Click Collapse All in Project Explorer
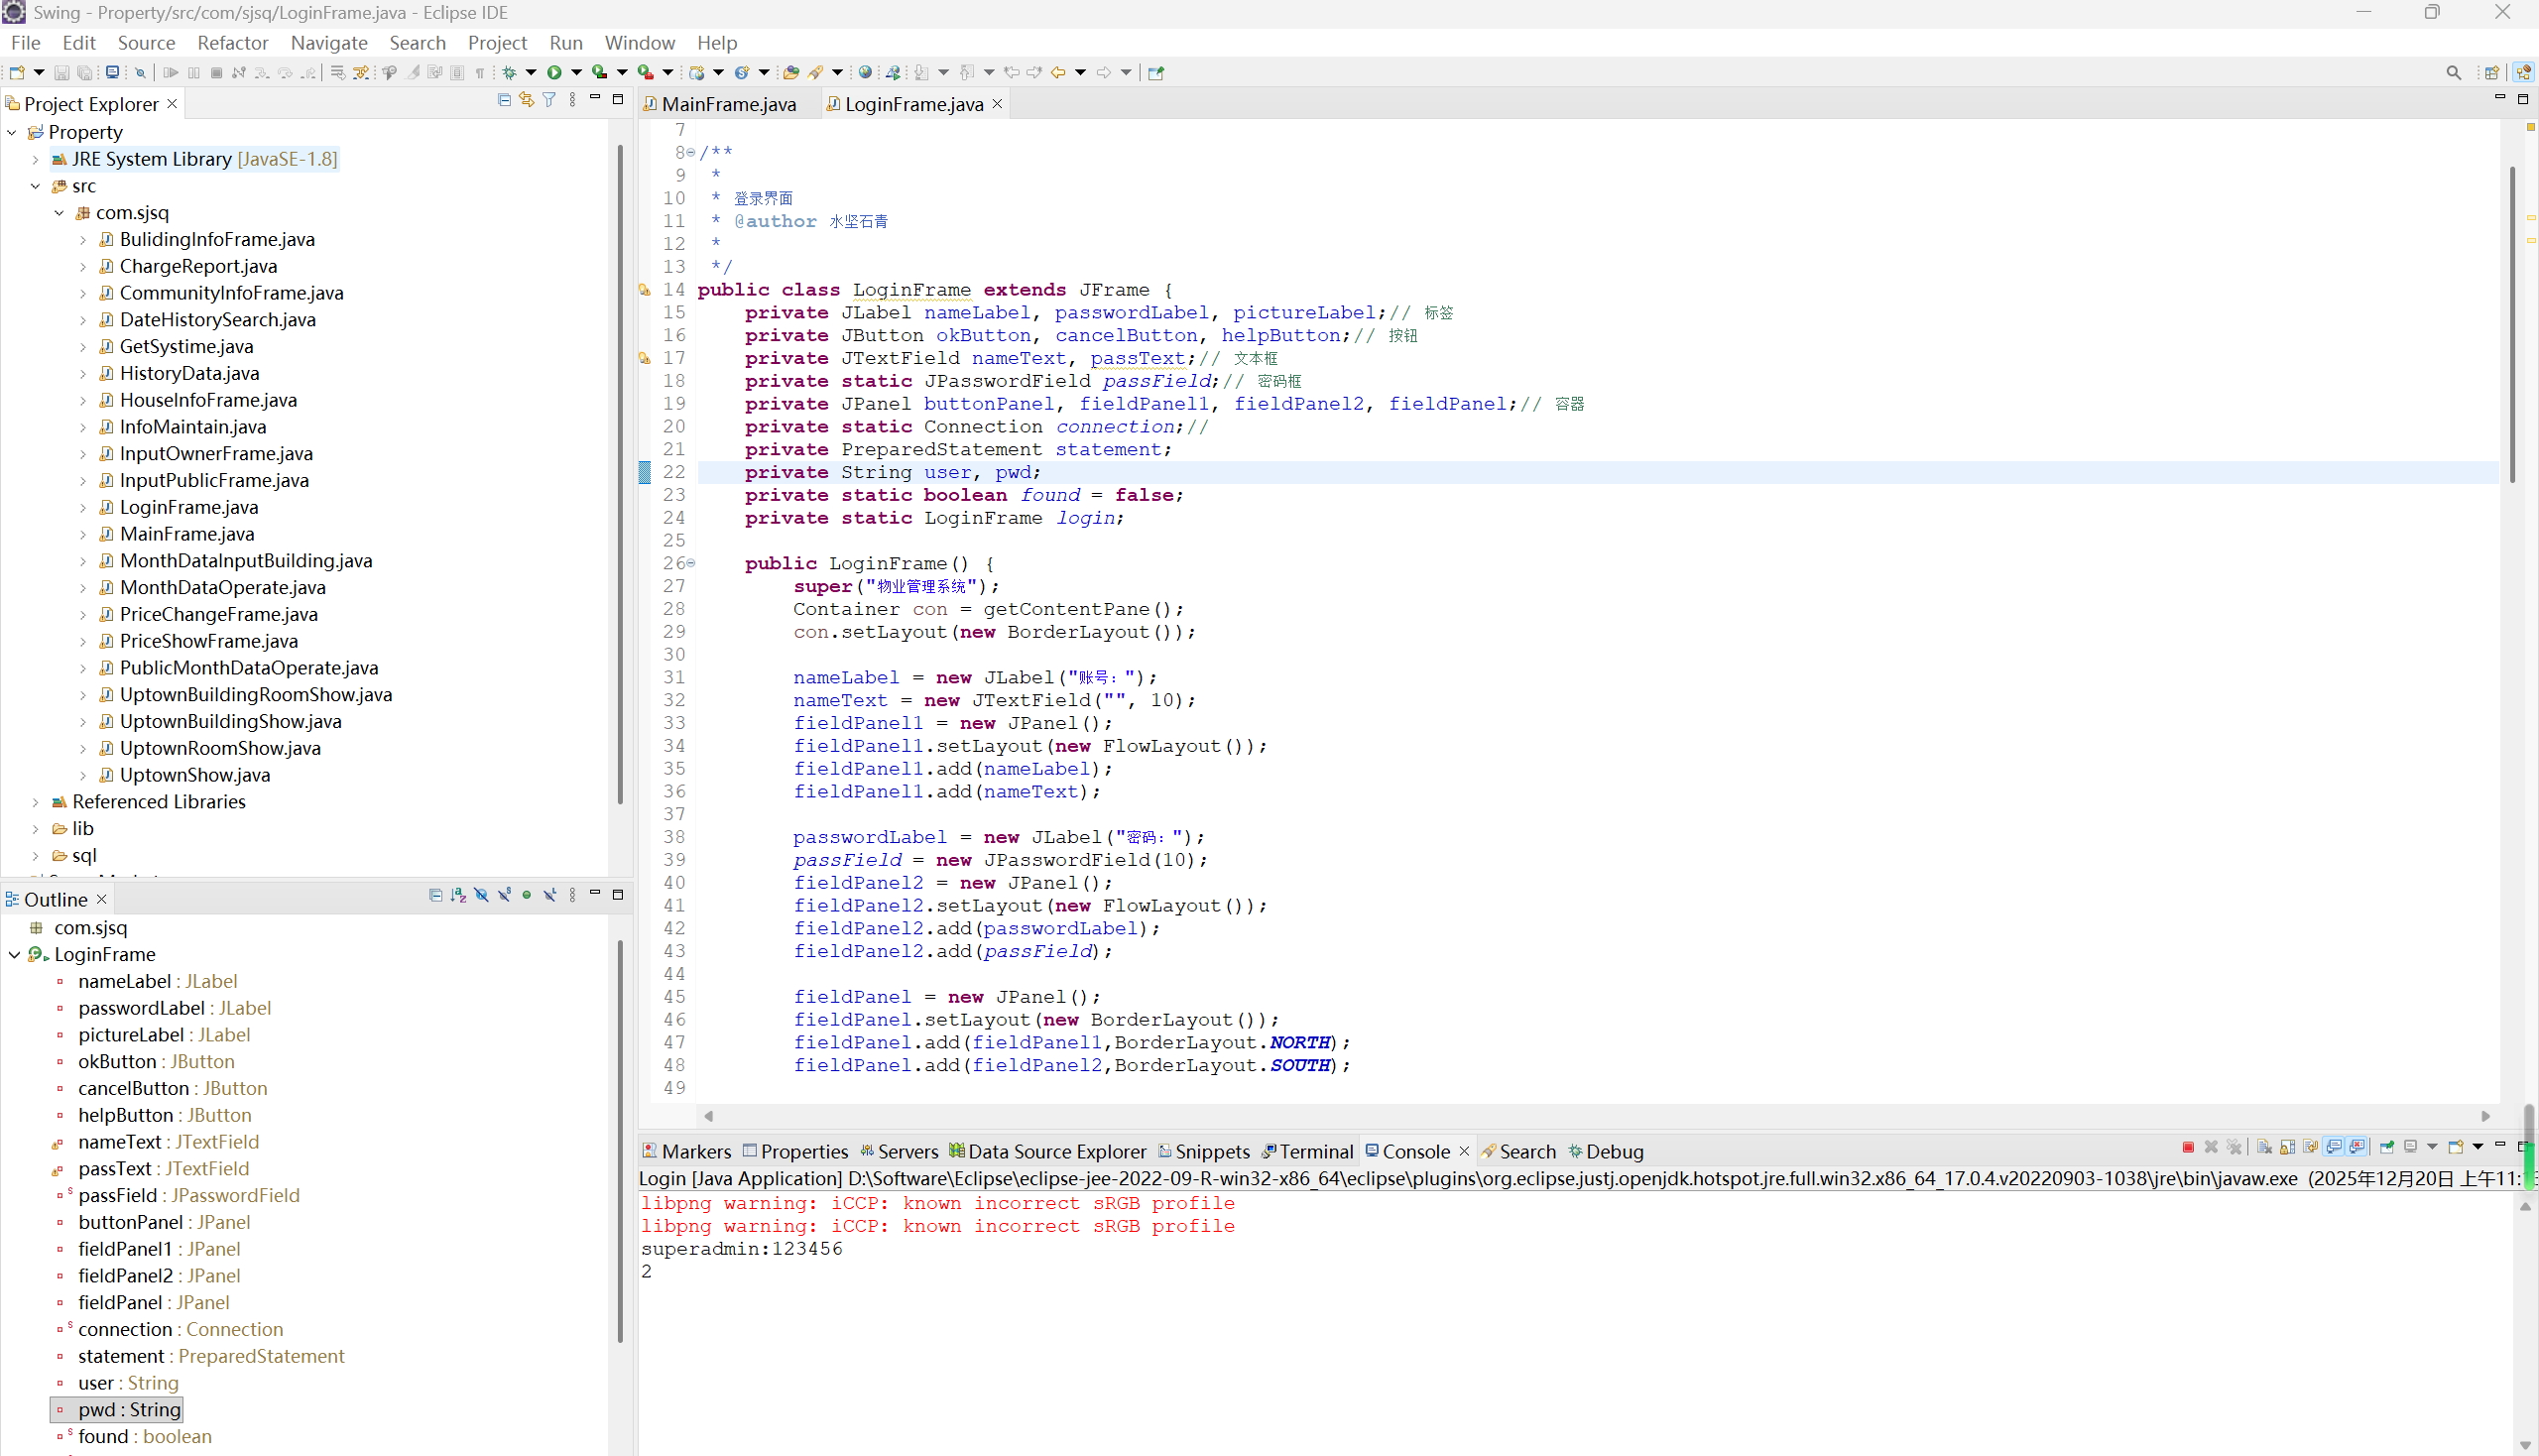Image resolution: width=2539 pixels, height=1456 pixels. tap(504, 100)
